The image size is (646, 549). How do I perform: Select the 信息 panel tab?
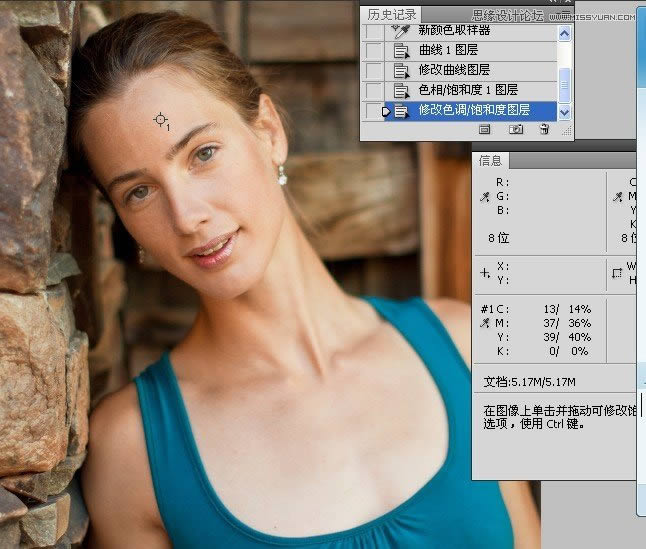491,160
